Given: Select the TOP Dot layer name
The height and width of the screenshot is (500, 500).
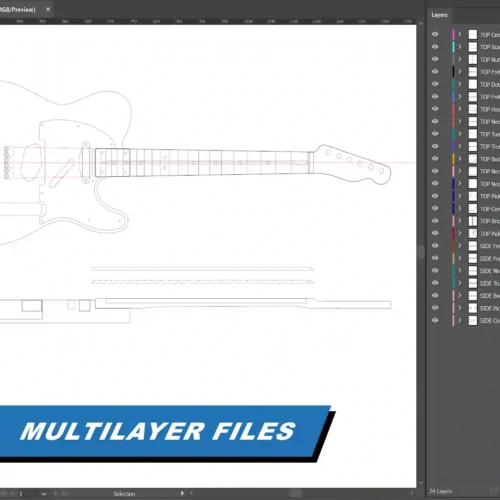Looking at the screenshot, I should pyautogui.click(x=490, y=84).
